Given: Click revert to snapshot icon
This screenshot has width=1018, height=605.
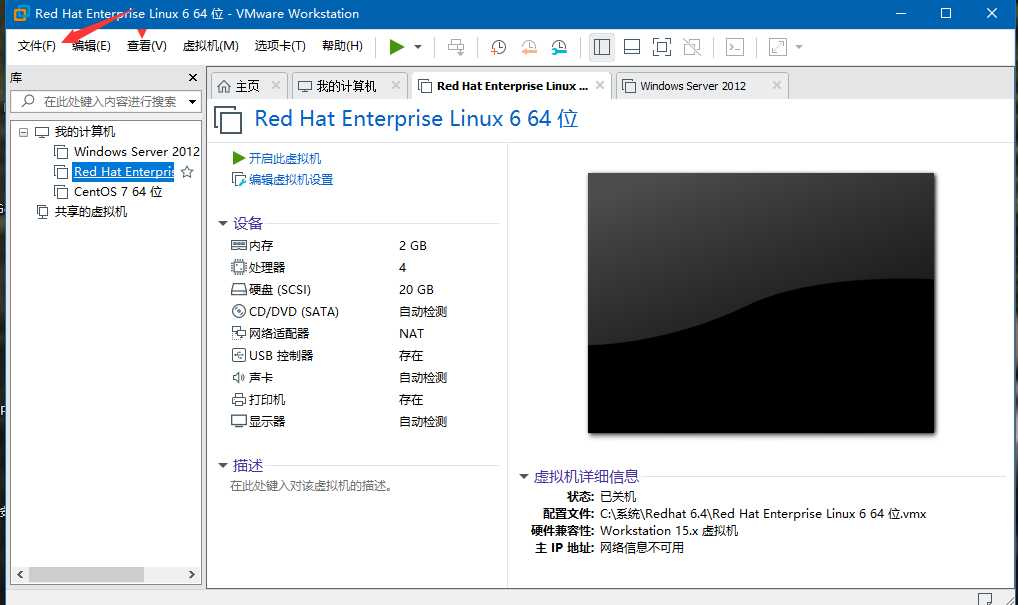Looking at the screenshot, I should (x=529, y=47).
